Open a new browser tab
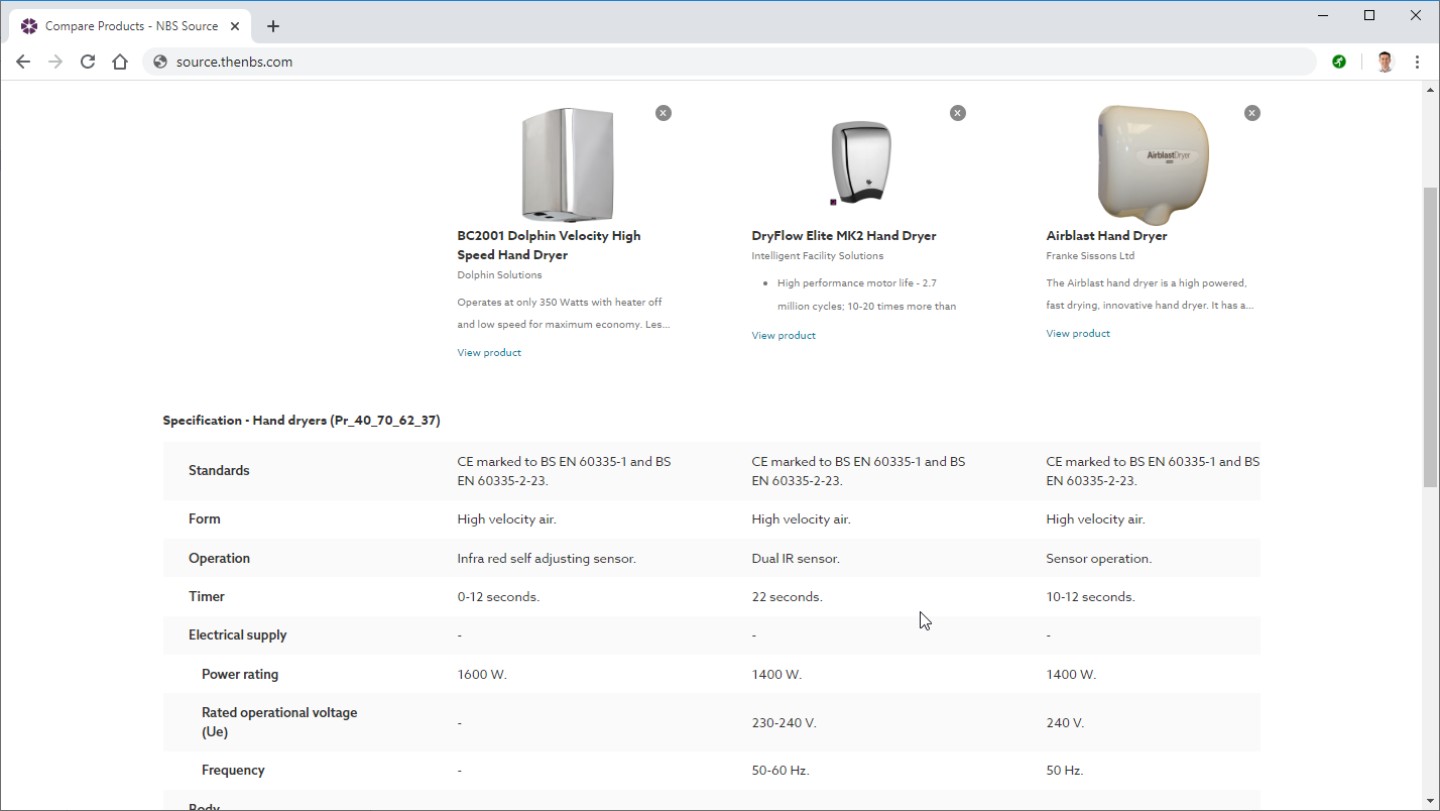 tap(273, 26)
